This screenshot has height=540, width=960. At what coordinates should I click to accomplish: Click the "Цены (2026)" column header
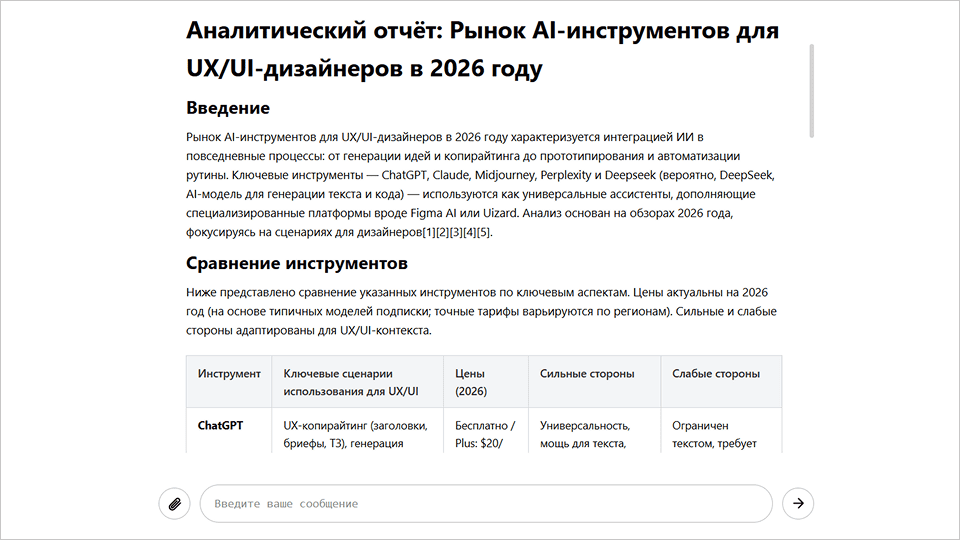click(x=486, y=381)
